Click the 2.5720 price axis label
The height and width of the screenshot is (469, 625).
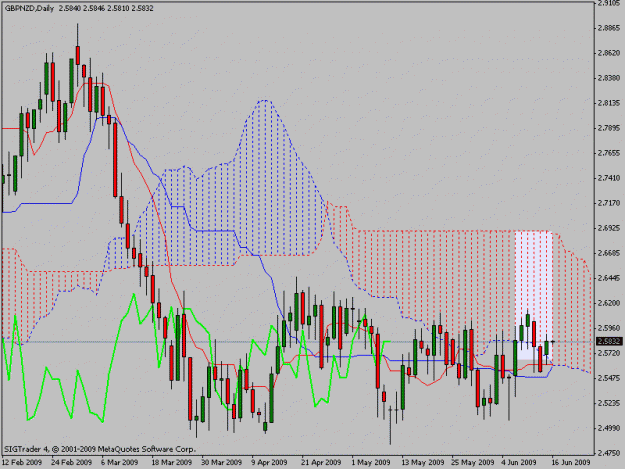[x=609, y=353]
